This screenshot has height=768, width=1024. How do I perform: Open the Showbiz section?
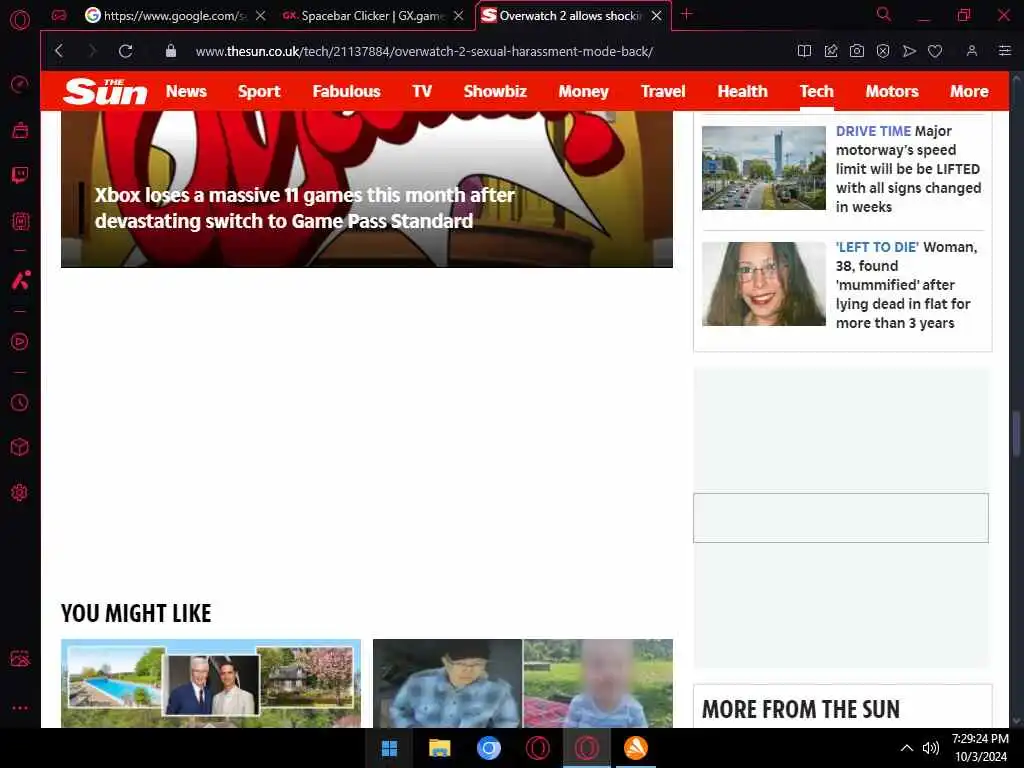(x=495, y=91)
